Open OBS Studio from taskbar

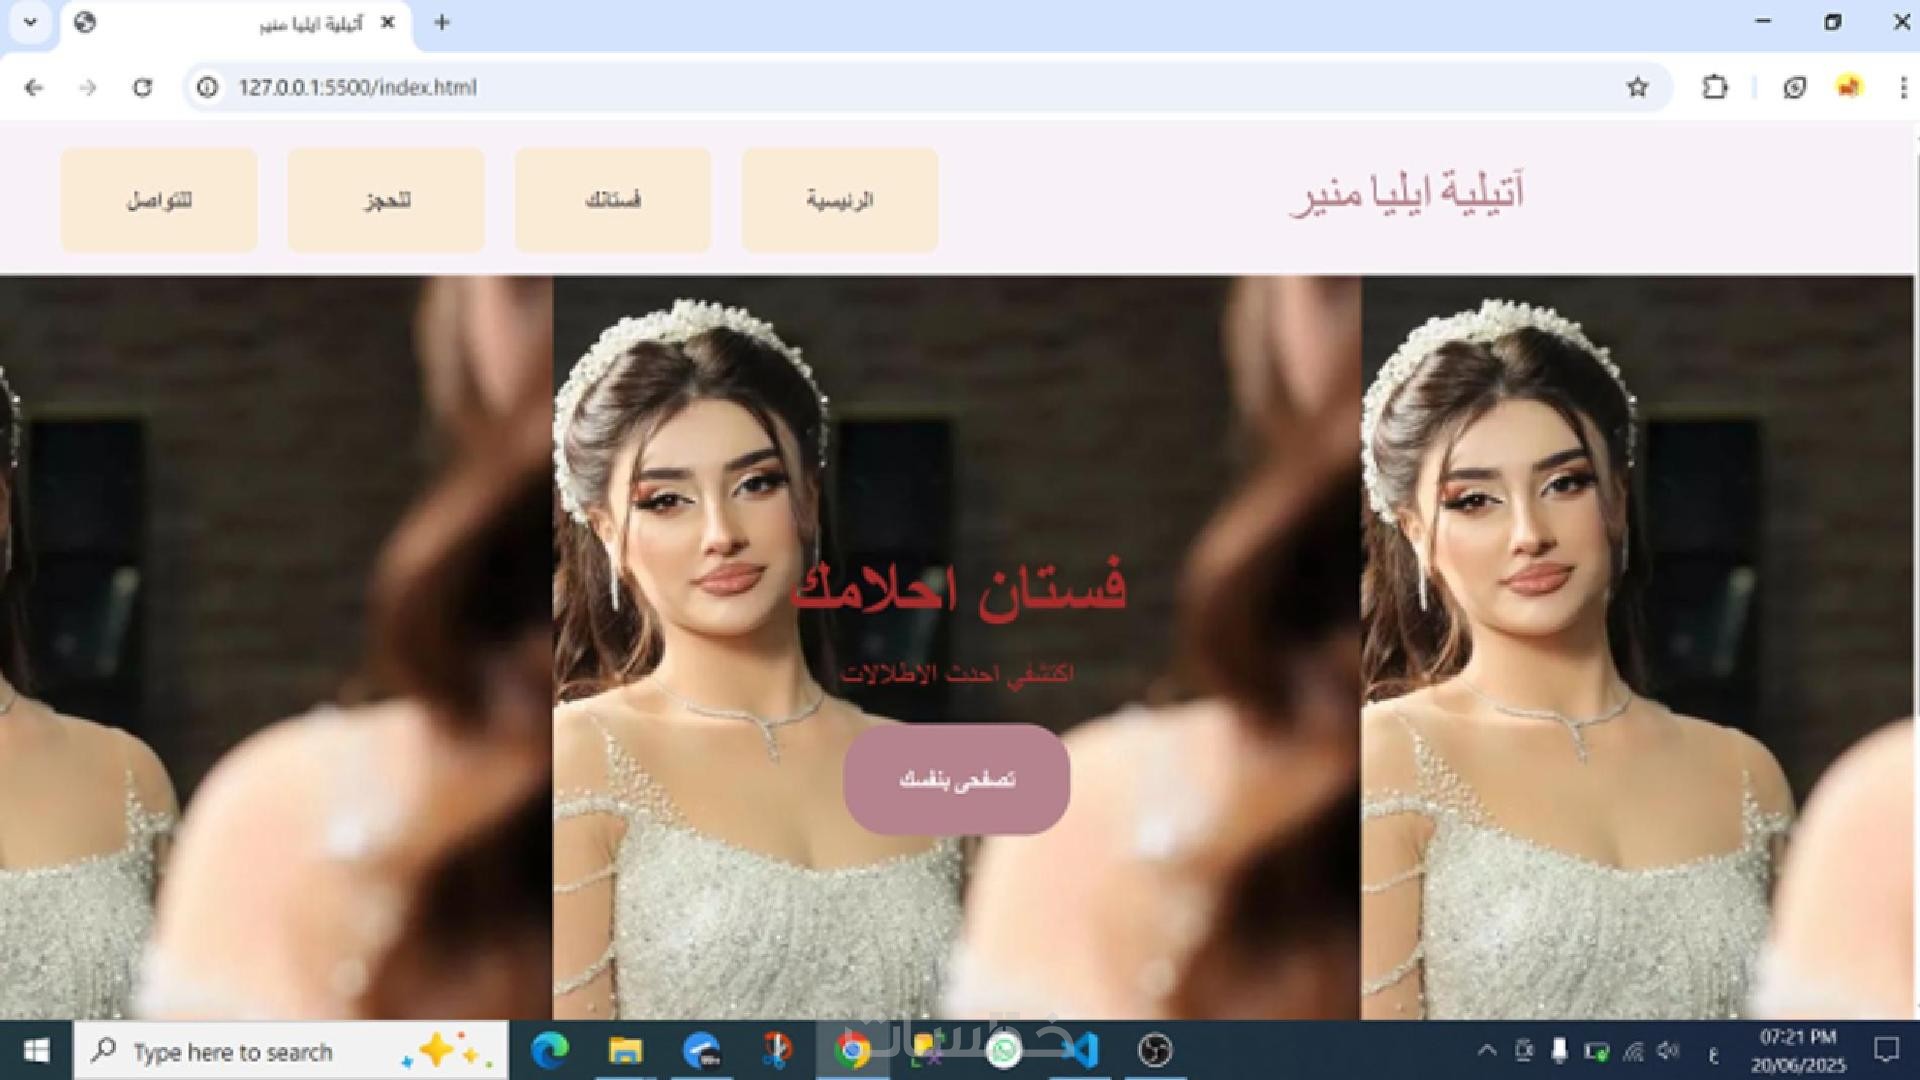click(1154, 1051)
